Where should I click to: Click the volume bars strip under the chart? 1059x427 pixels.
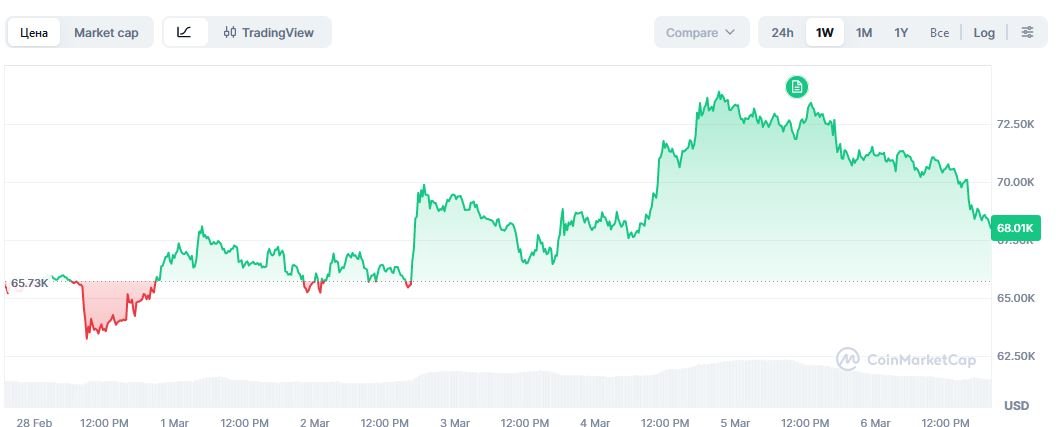pyautogui.click(x=500, y=390)
